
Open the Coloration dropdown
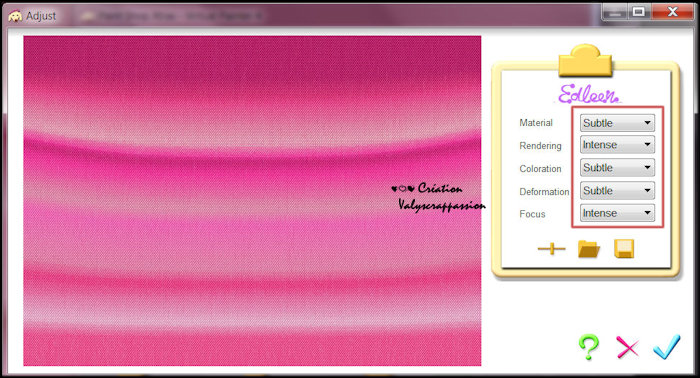coord(617,167)
